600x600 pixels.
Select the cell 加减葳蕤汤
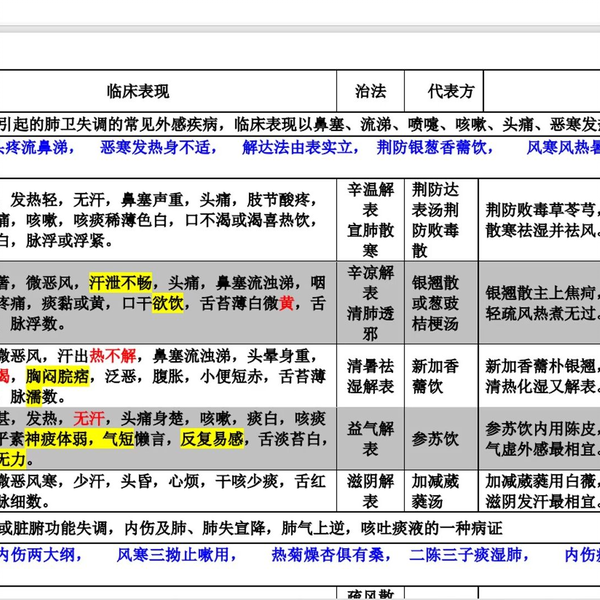pyautogui.click(x=441, y=491)
